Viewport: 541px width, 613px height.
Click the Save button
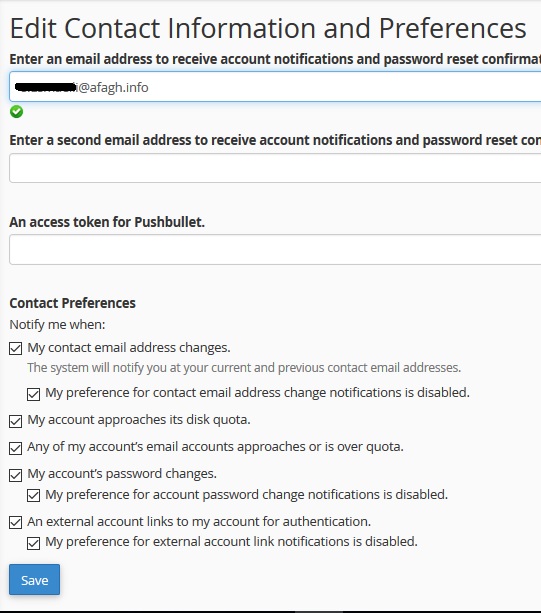click(x=34, y=580)
